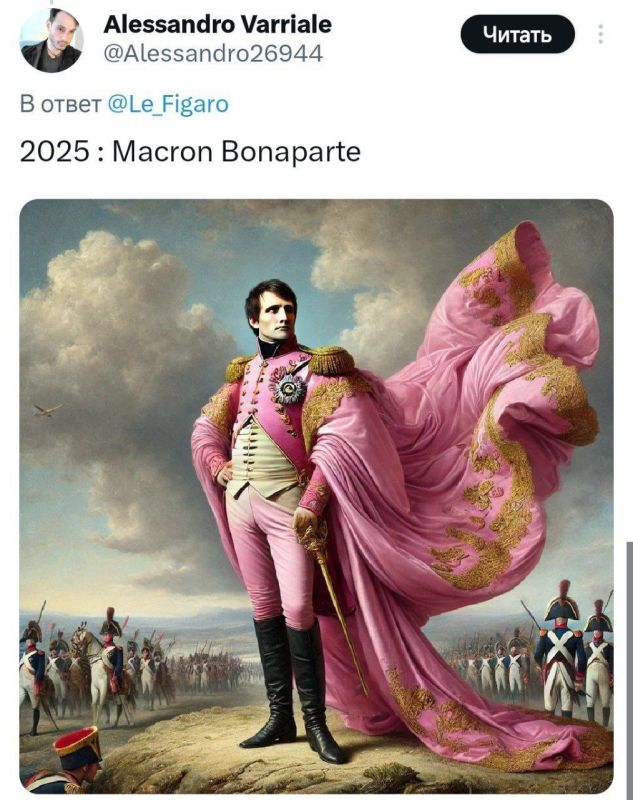Click the Читать follow button
The height and width of the screenshot is (800, 633).
click(518, 34)
